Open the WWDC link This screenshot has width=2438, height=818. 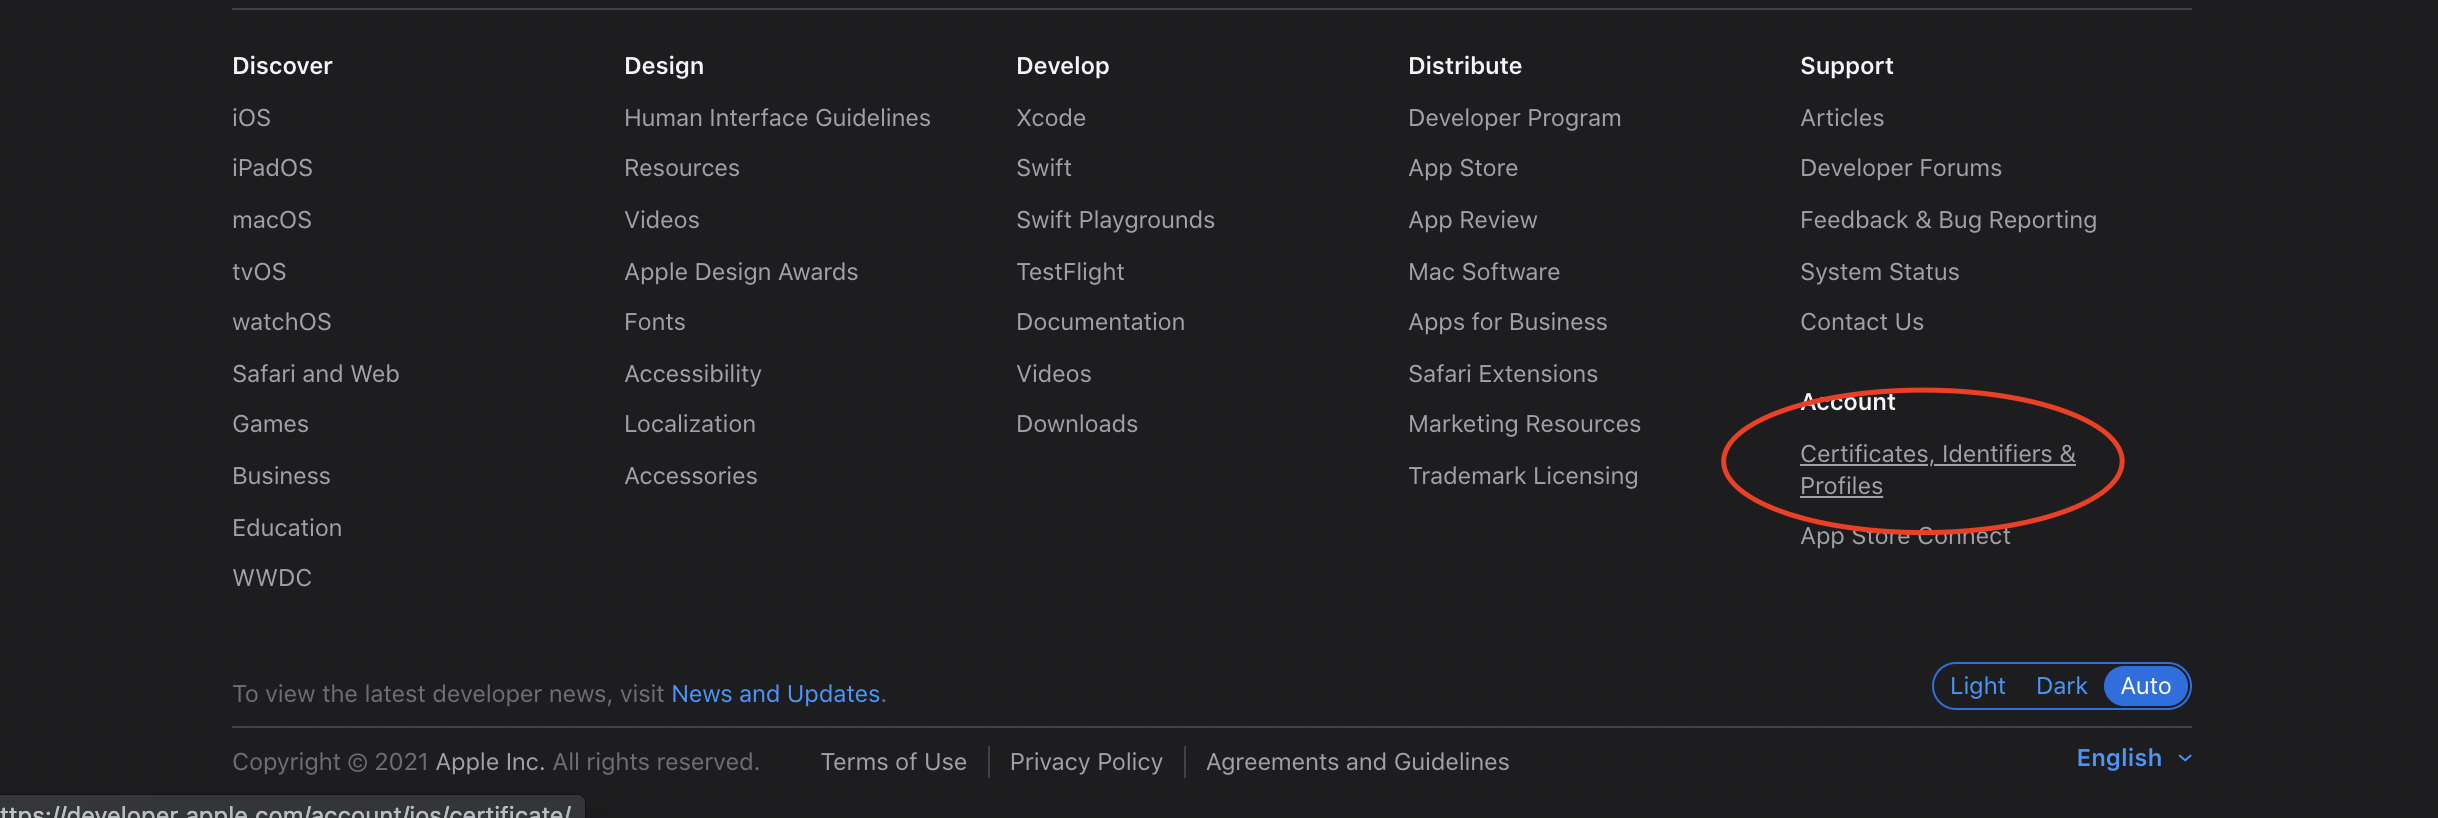coord(272,578)
